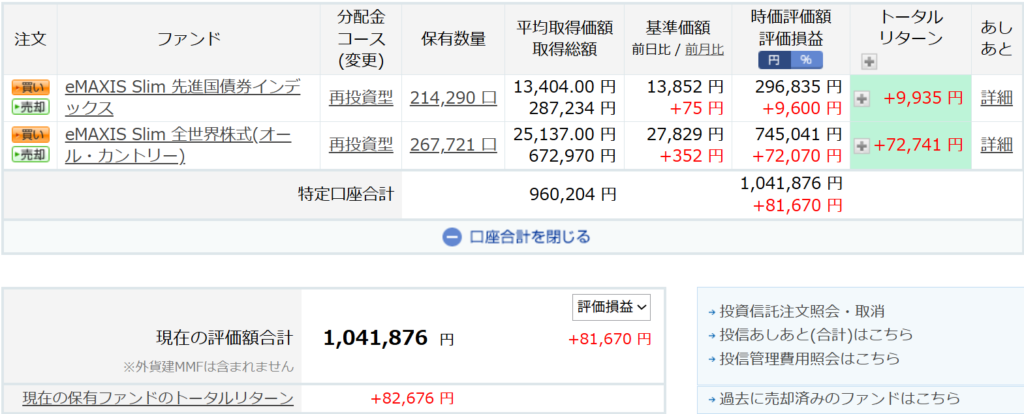
Task: Expand plus icon under トータルリターン header
Action: click(869, 62)
